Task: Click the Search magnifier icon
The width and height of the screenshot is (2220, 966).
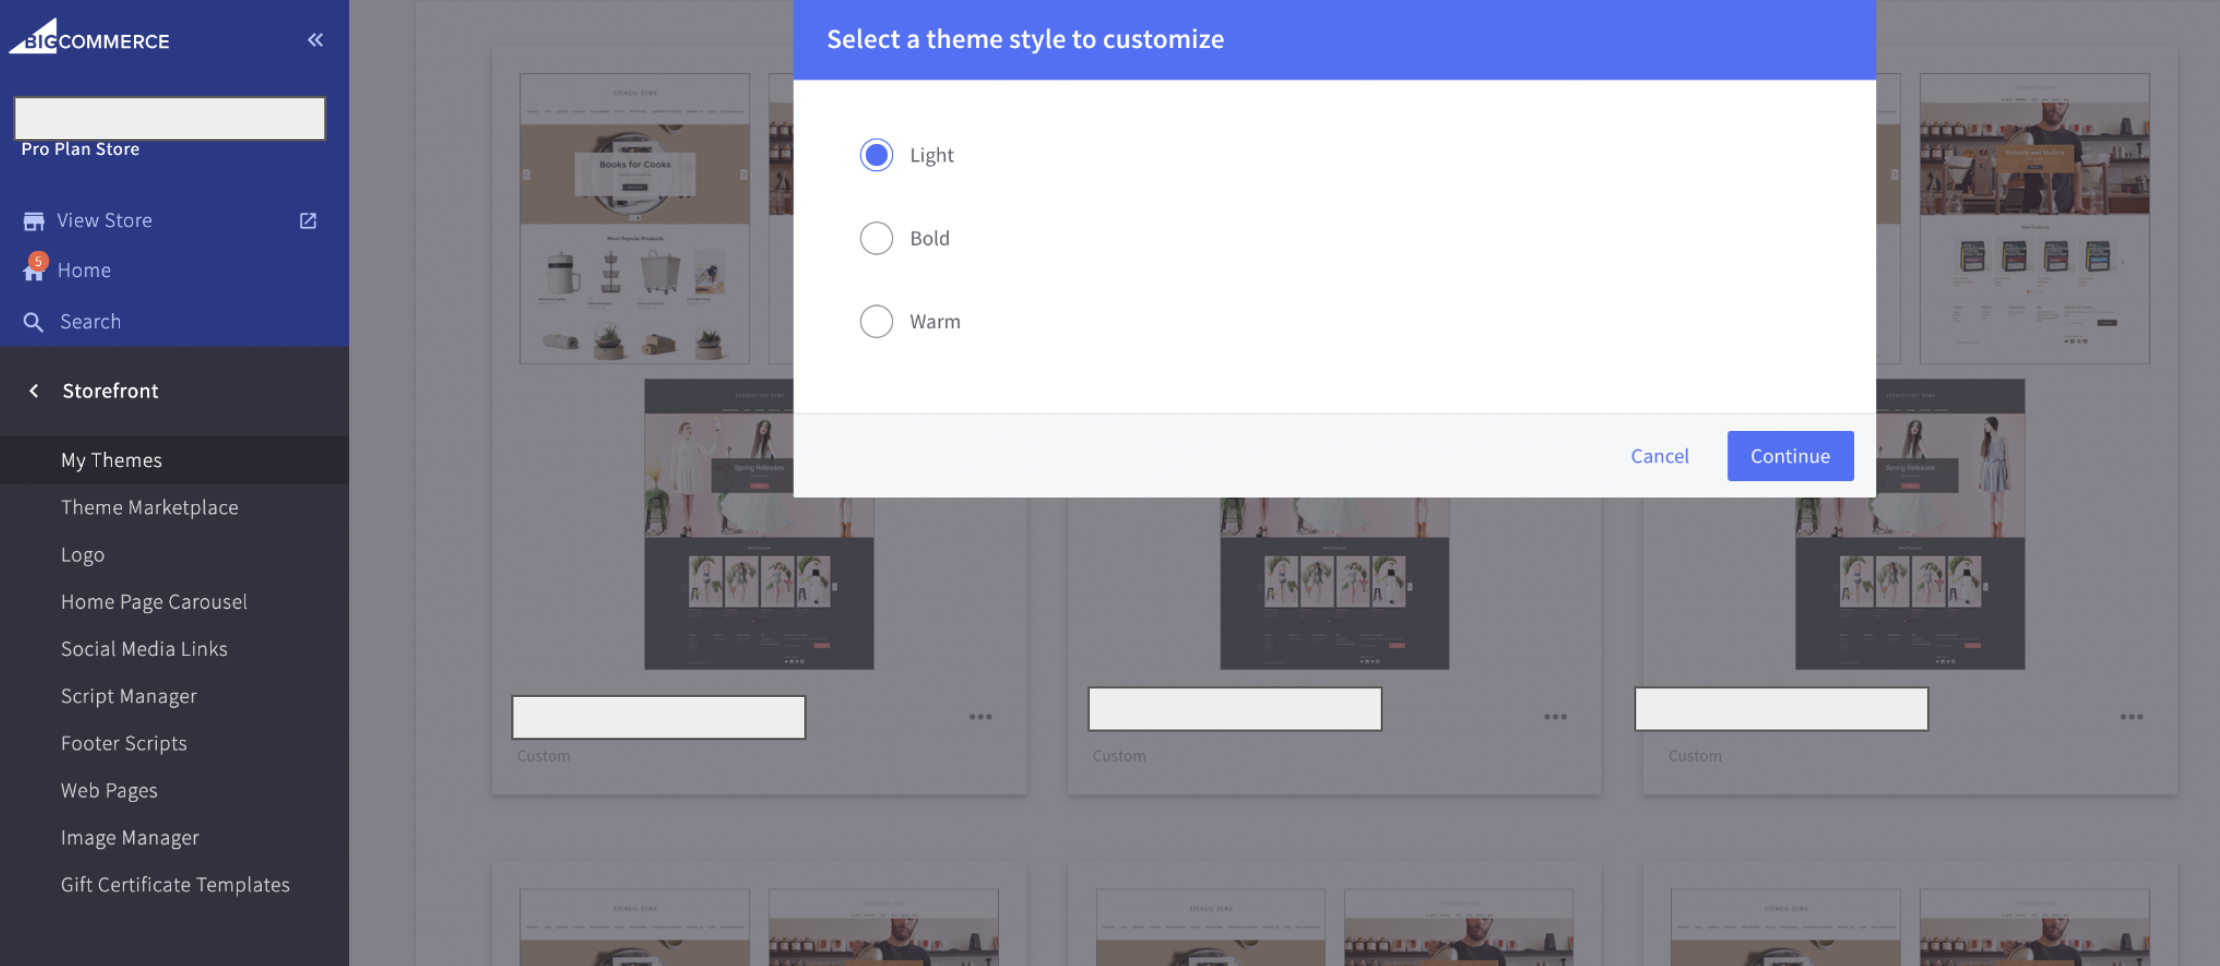Action: [34, 322]
